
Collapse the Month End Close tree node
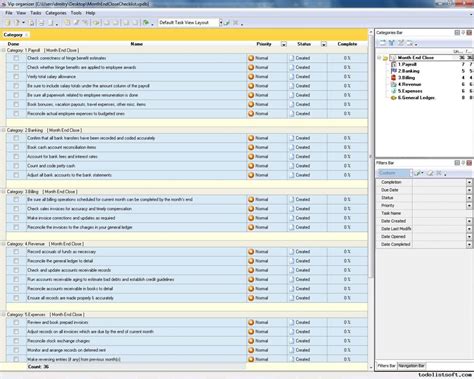(379, 58)
